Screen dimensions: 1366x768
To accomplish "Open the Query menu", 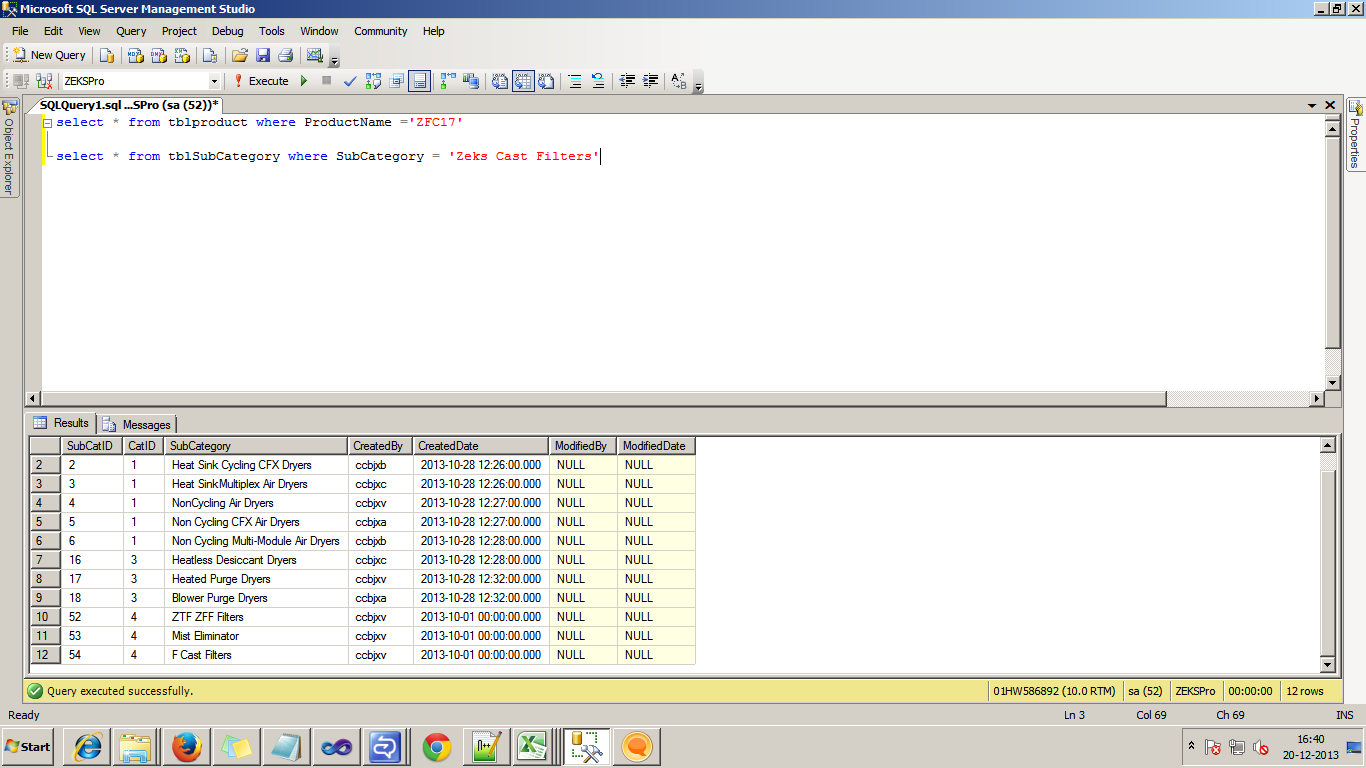I will pyautogui.click(x=131, y=31).
